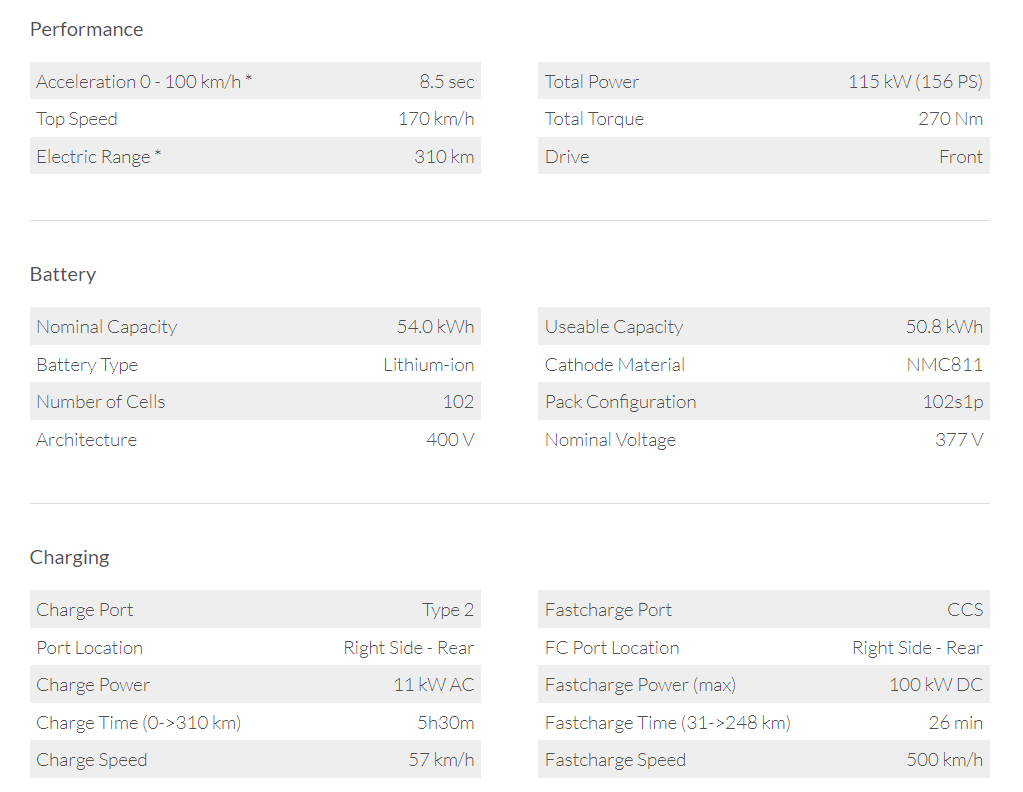Click the Fastcharge Speed 500 km/h value

(944, 760)
